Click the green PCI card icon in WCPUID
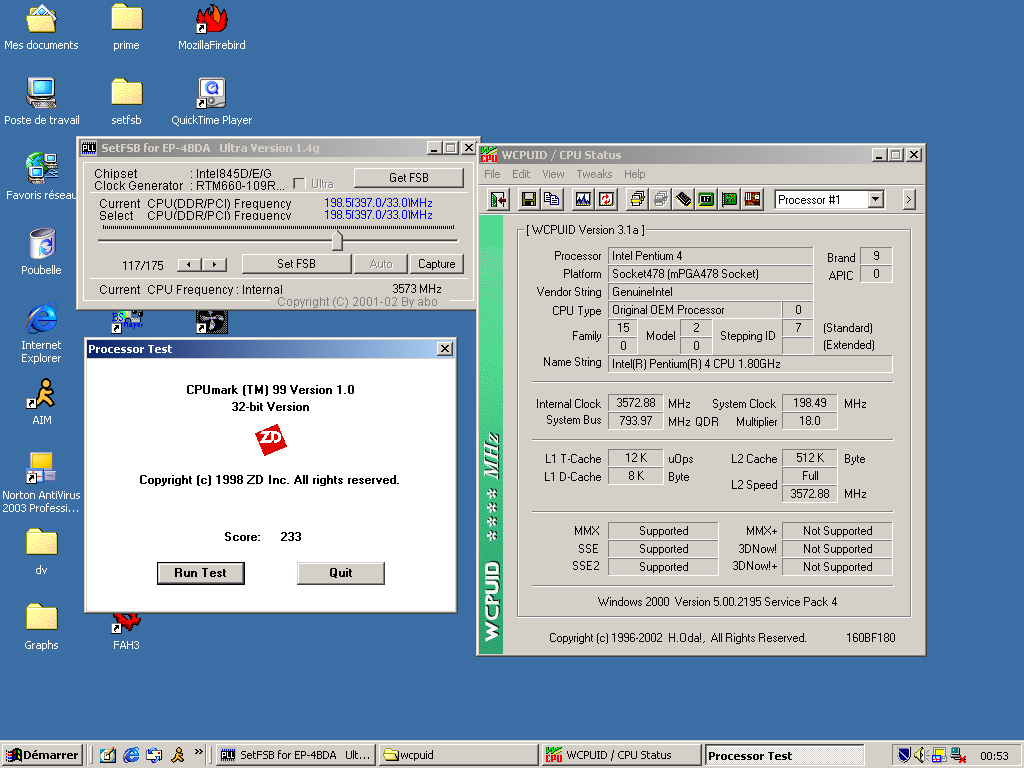The image size is (1024, 768). (729, 199)
